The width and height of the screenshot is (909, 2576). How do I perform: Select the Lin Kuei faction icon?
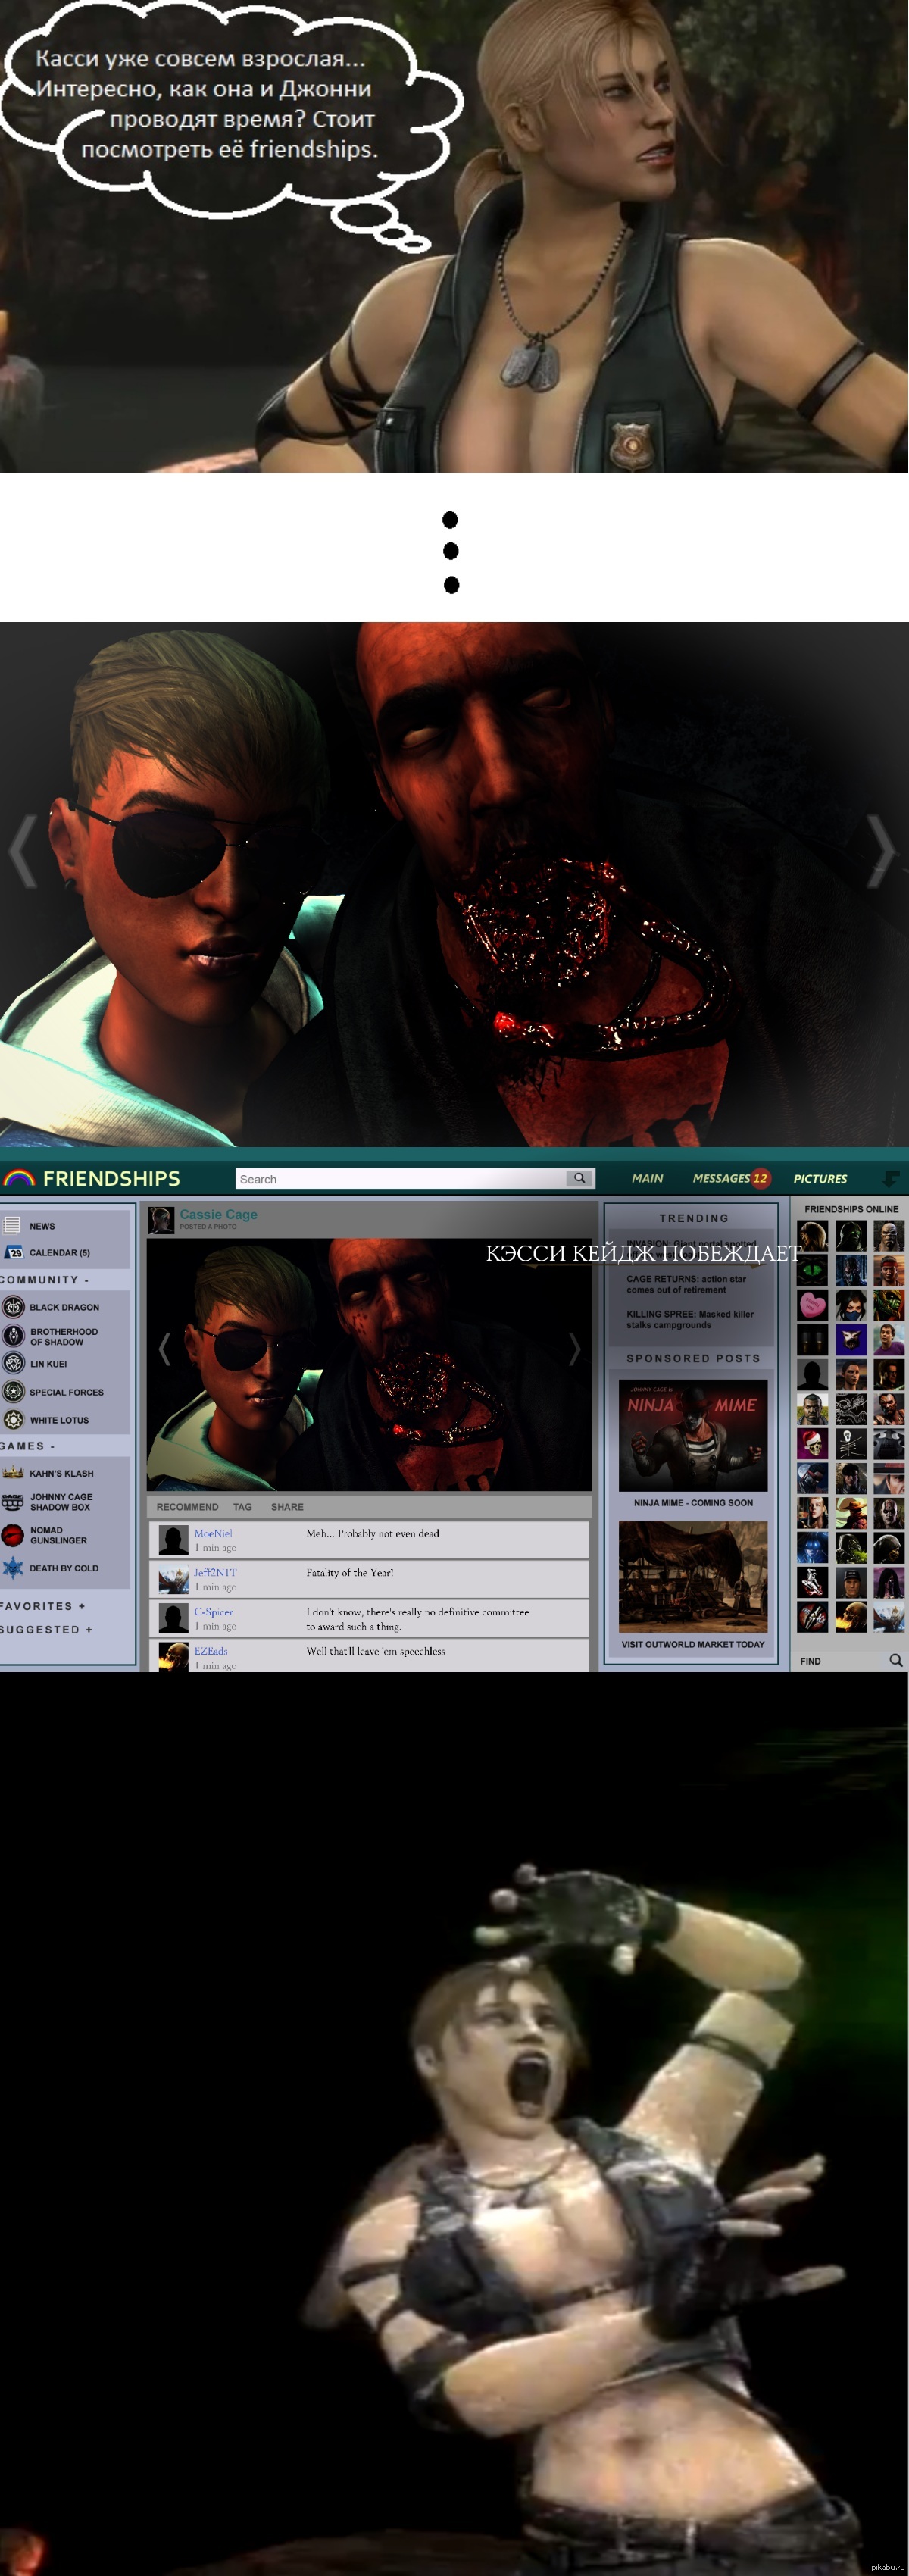(x=13, y=1363)
